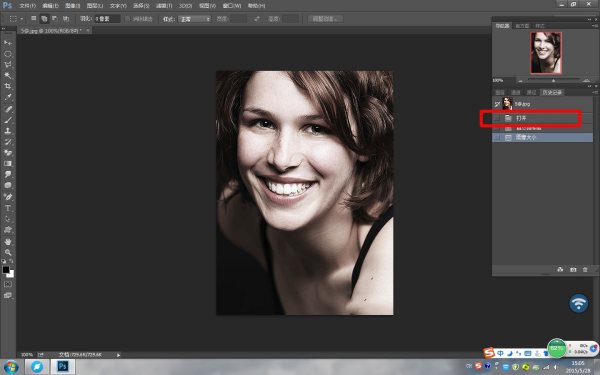Viewport: 600px width, 375px height.
Task: Open the Windows Start menu
Action: click(x=11, y=367)
